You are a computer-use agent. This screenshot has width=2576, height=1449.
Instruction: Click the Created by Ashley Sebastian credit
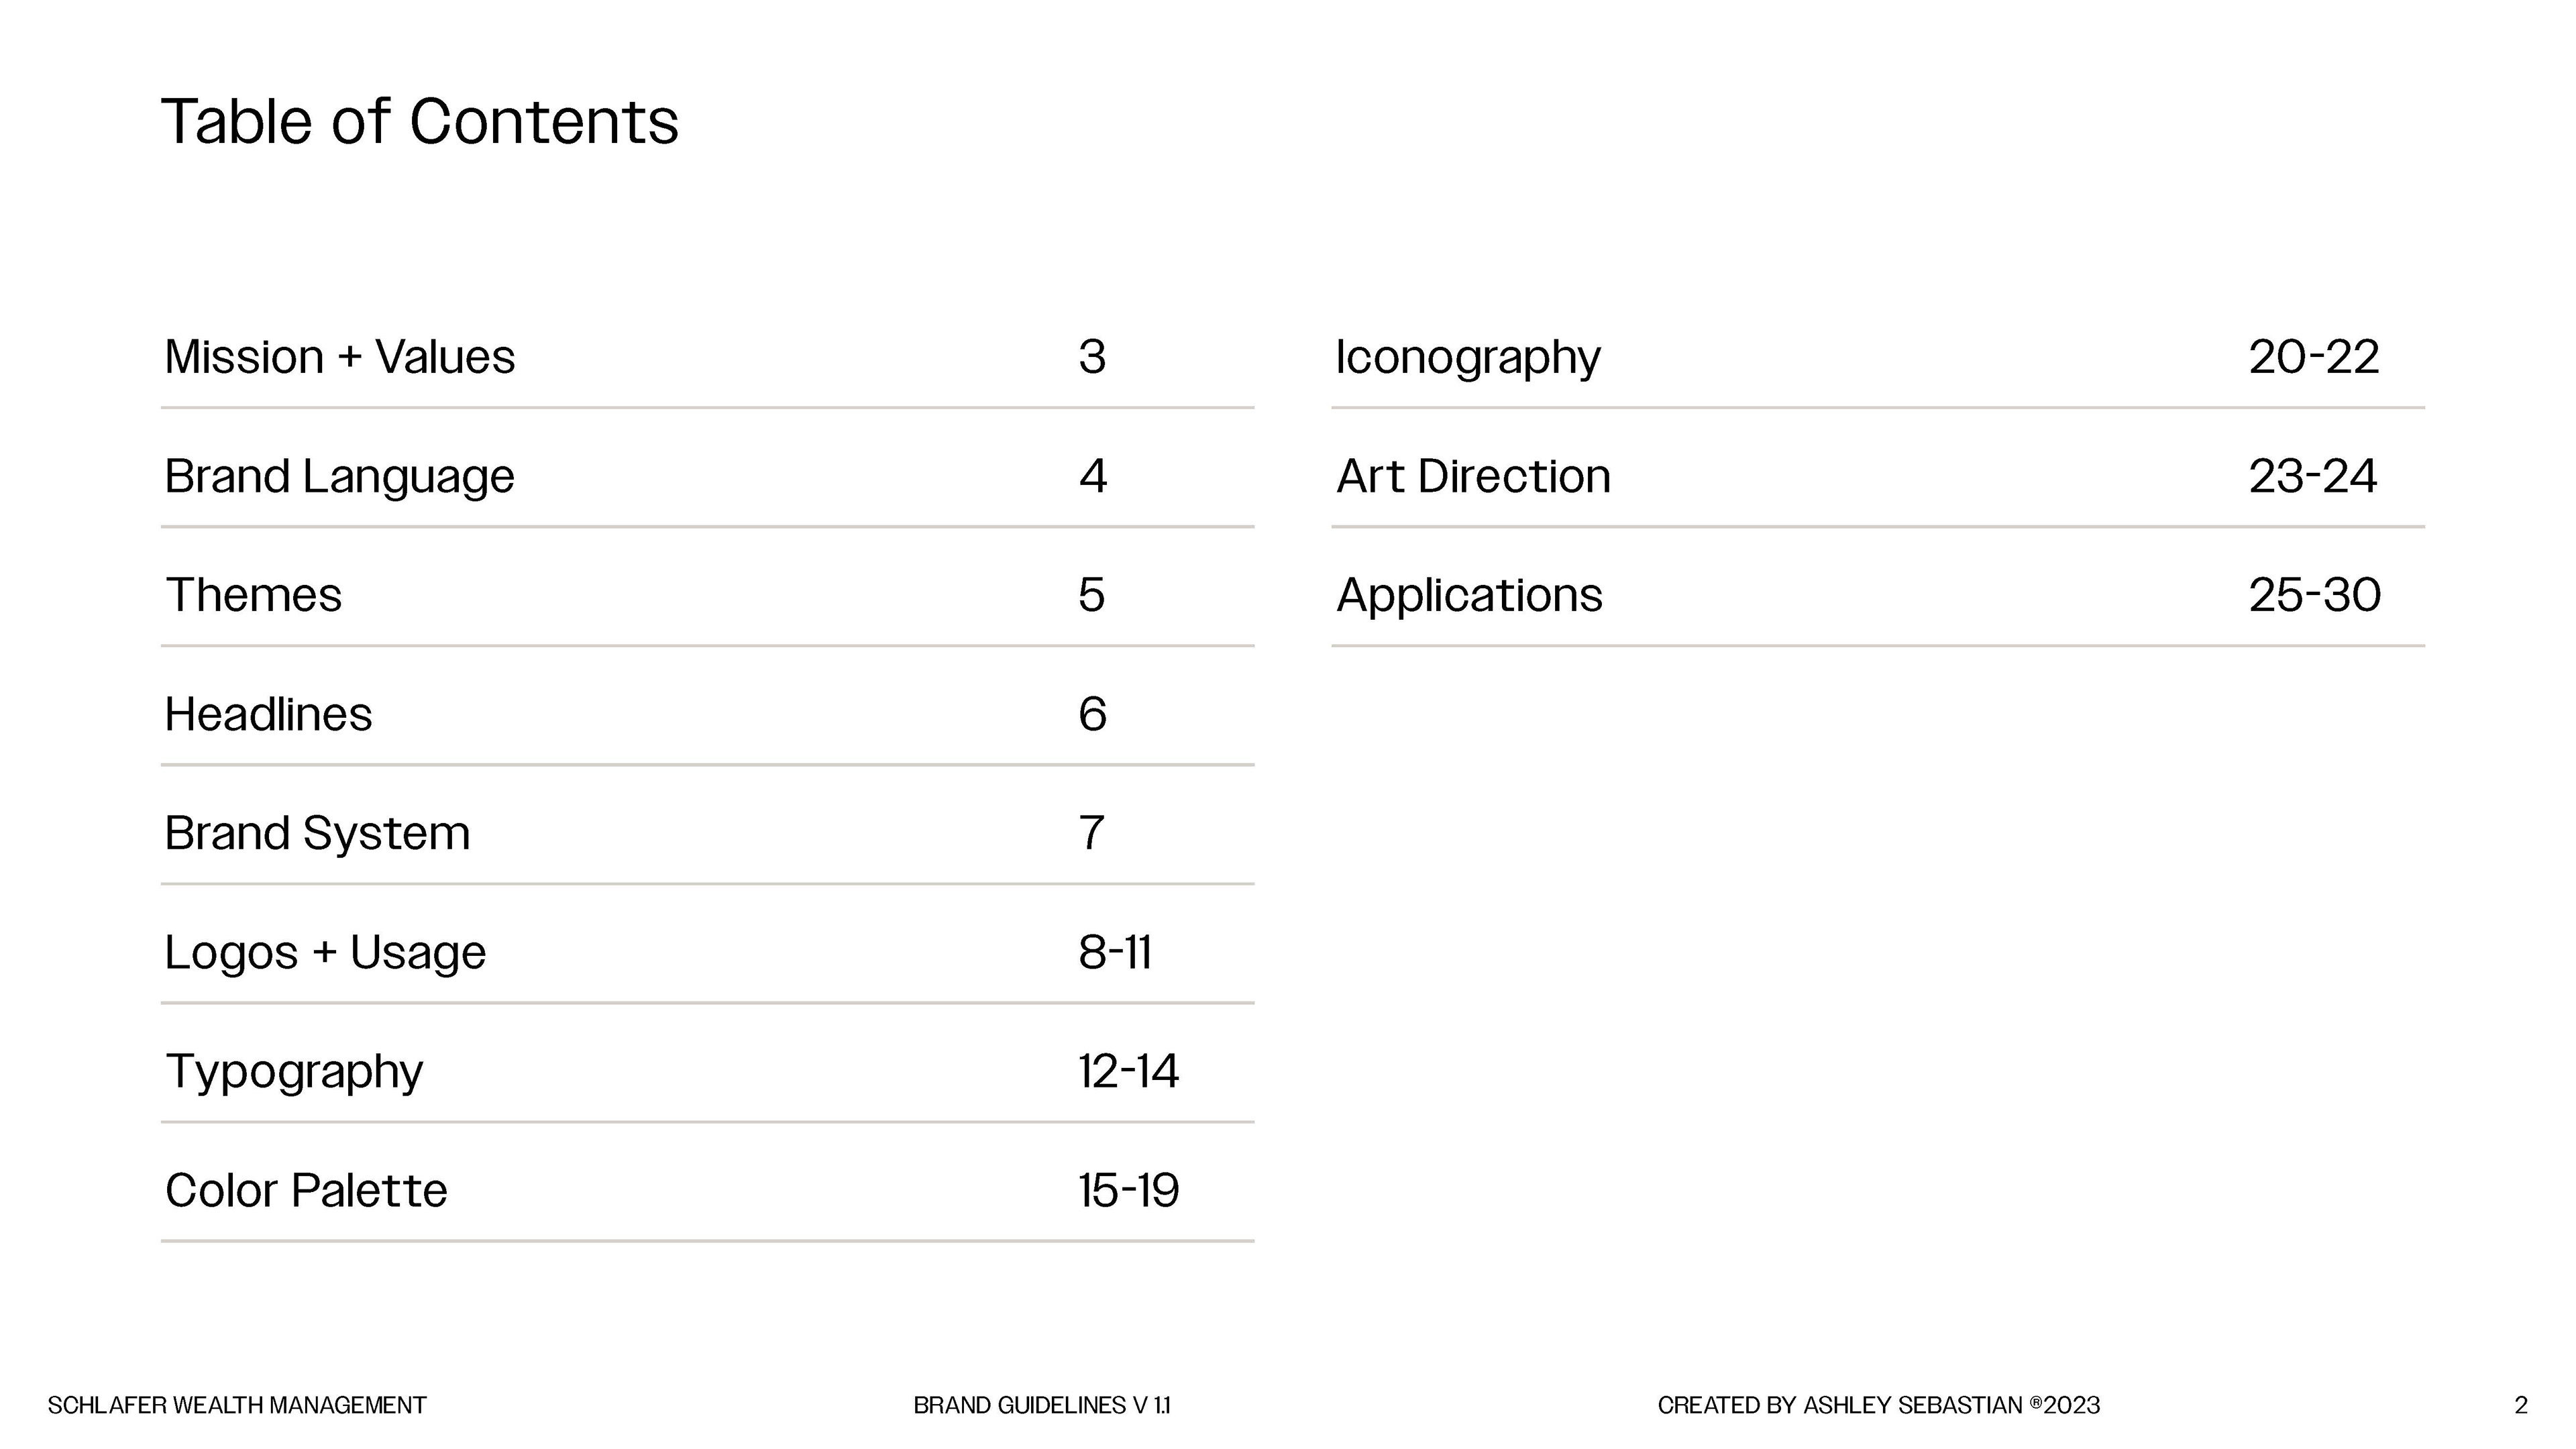1878,1405
